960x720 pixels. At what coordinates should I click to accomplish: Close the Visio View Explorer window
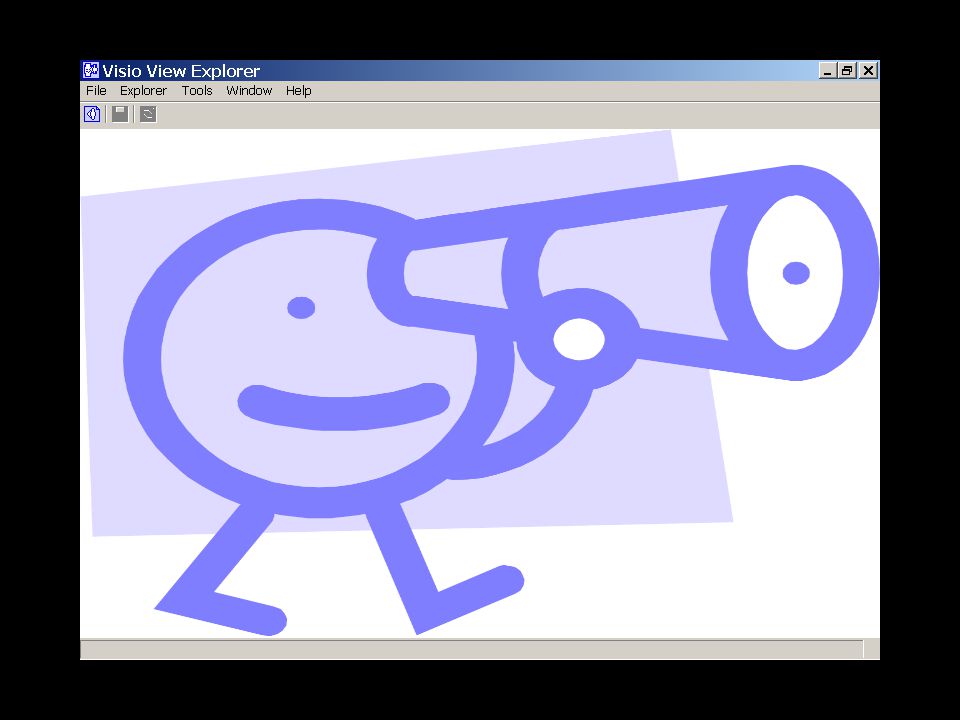pyautogui.click(x=868, y=71)
